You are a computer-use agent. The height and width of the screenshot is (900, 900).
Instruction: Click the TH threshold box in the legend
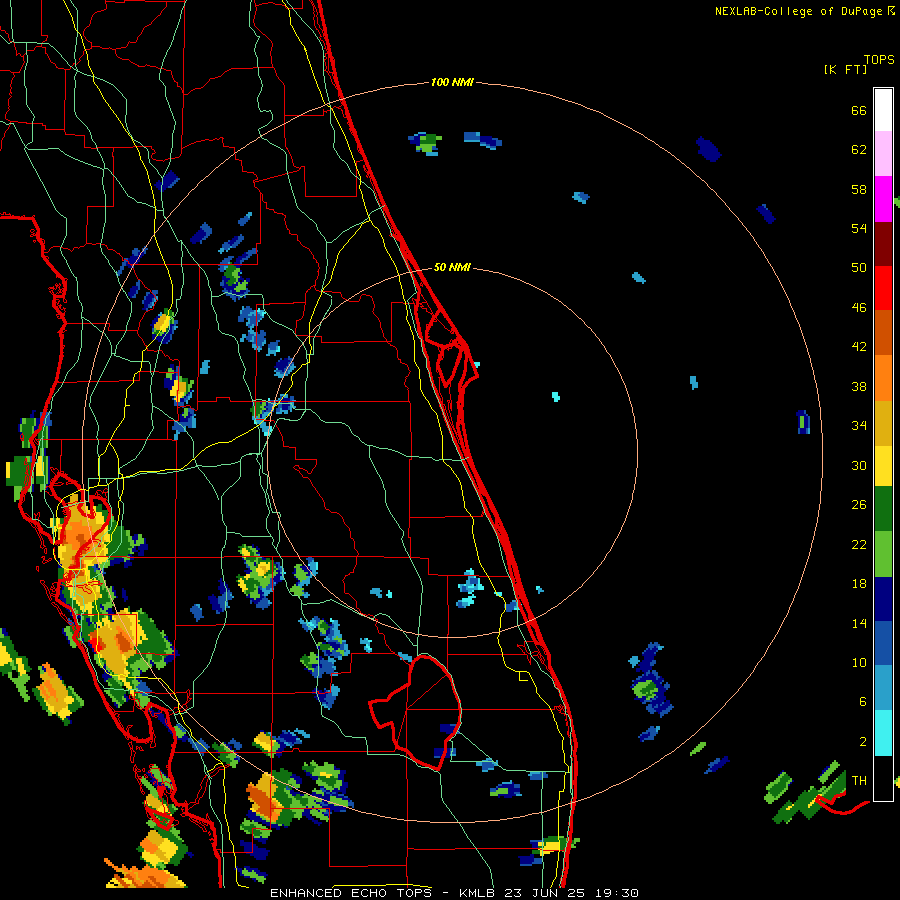[x=883, y=778]
